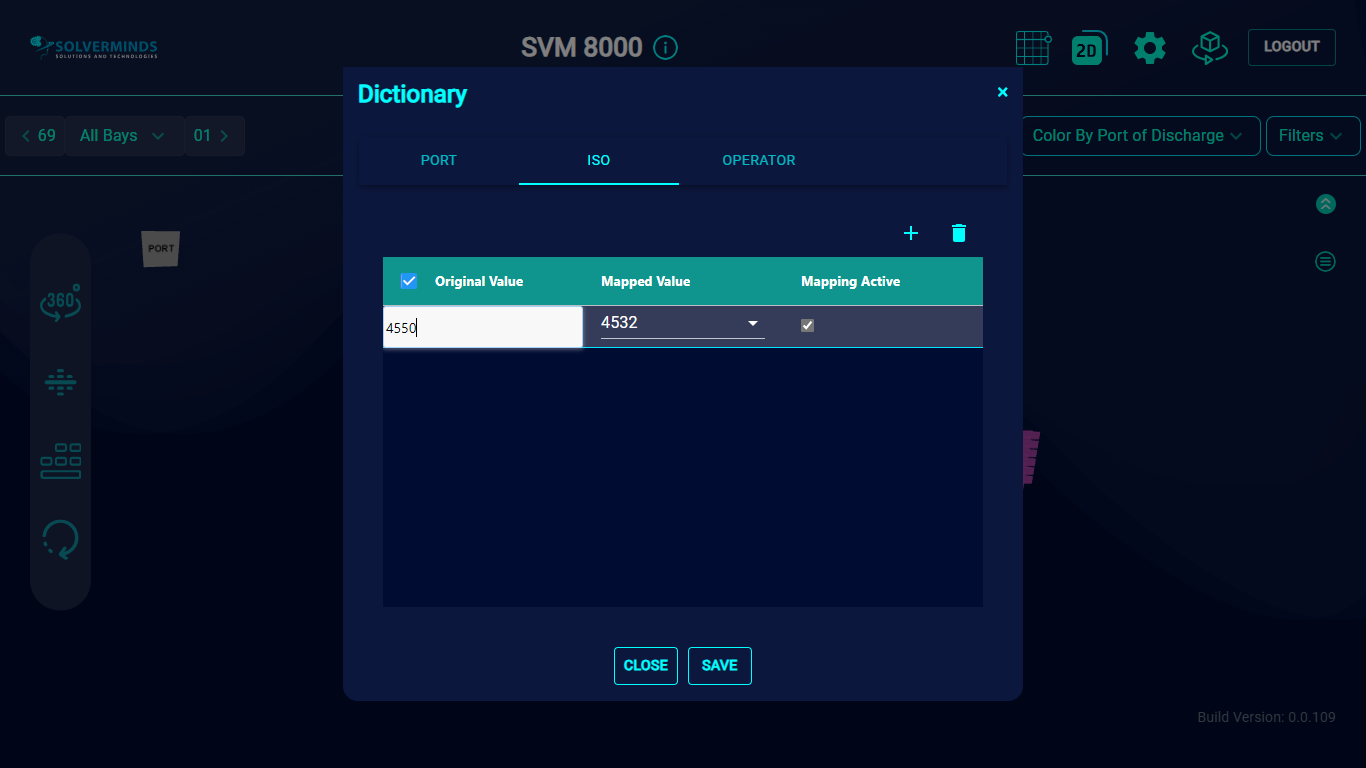The image size is (1366, 768).
Task: Go to next bay 01
Action: 214,136
